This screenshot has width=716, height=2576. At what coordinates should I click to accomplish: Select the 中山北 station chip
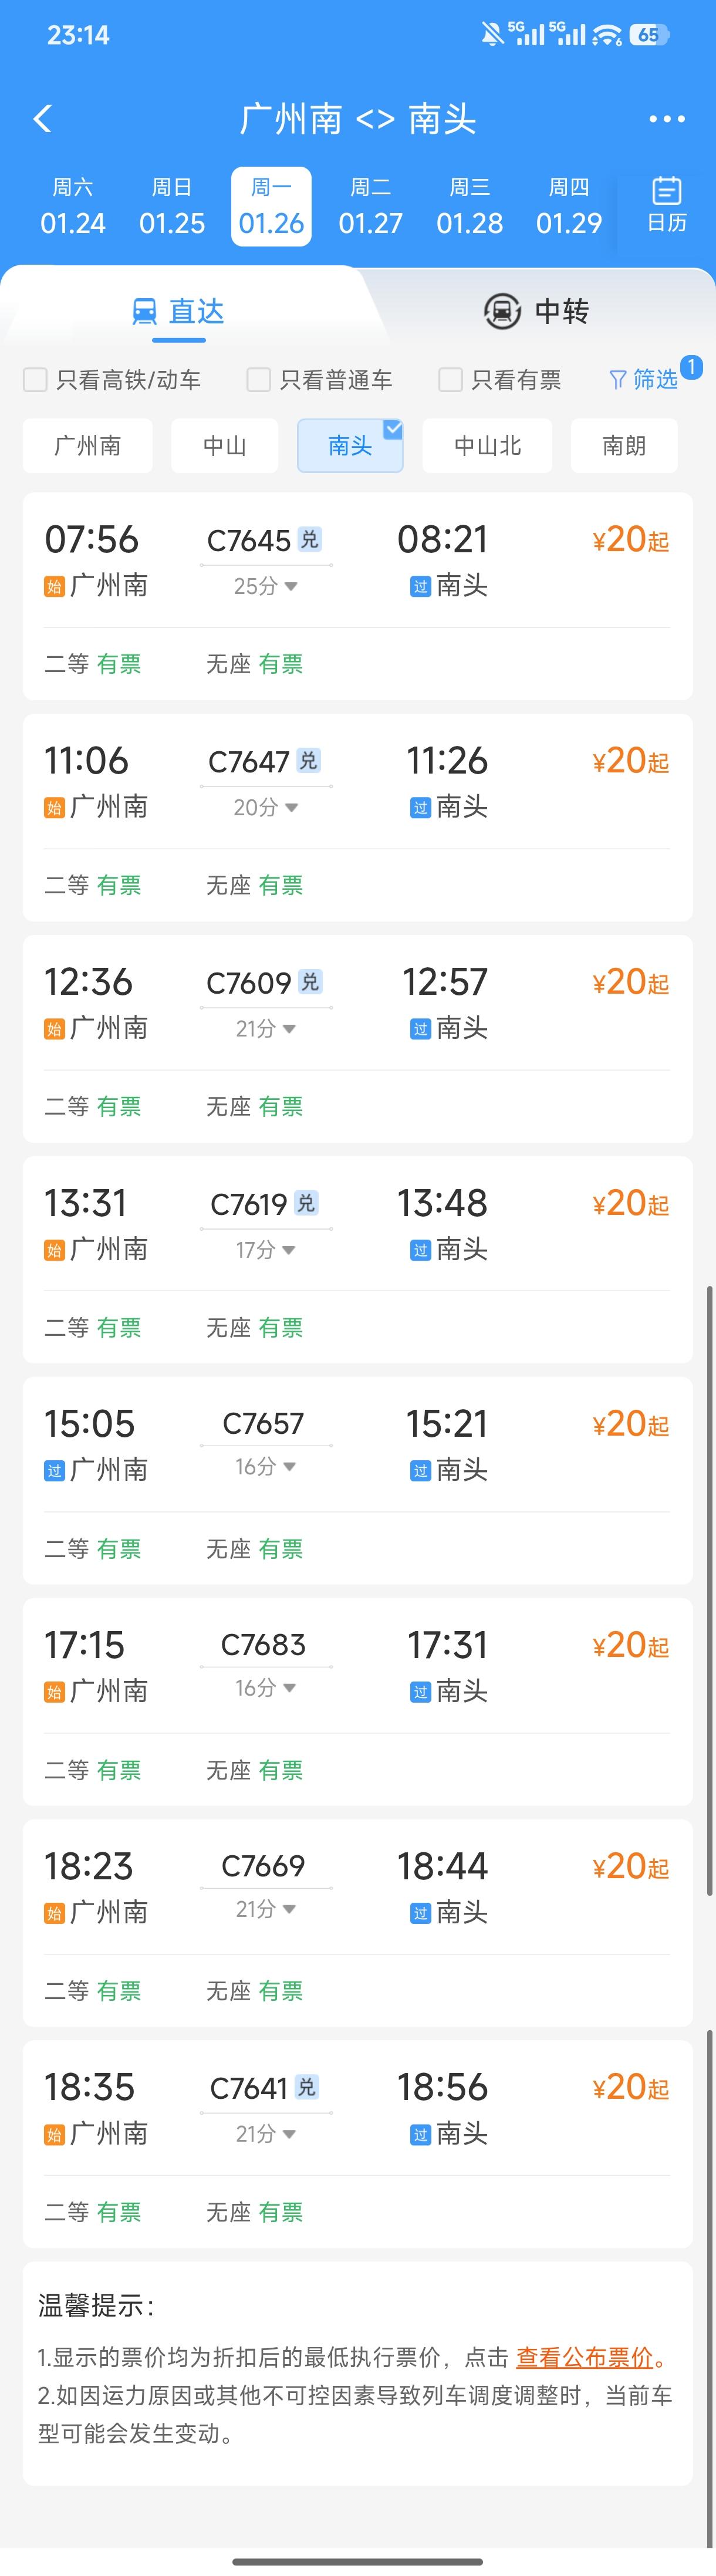[x=487, y=446]
